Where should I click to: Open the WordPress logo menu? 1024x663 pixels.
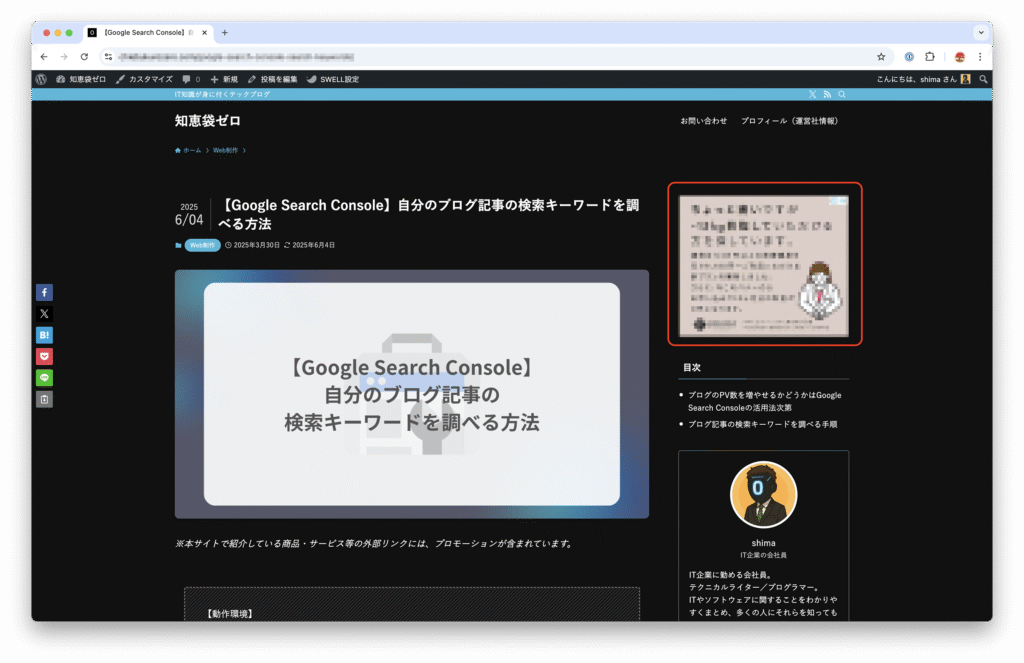tap(41, 79)
